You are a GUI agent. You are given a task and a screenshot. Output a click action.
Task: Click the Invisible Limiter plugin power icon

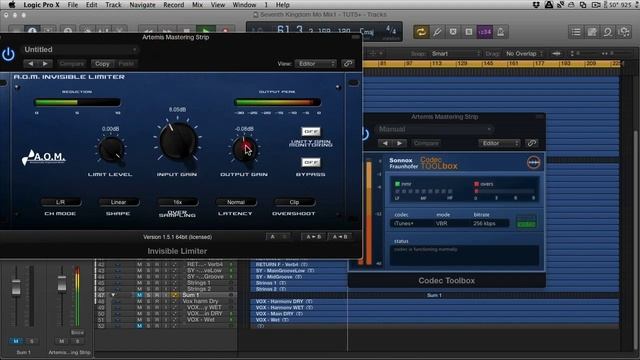(8, 54)
